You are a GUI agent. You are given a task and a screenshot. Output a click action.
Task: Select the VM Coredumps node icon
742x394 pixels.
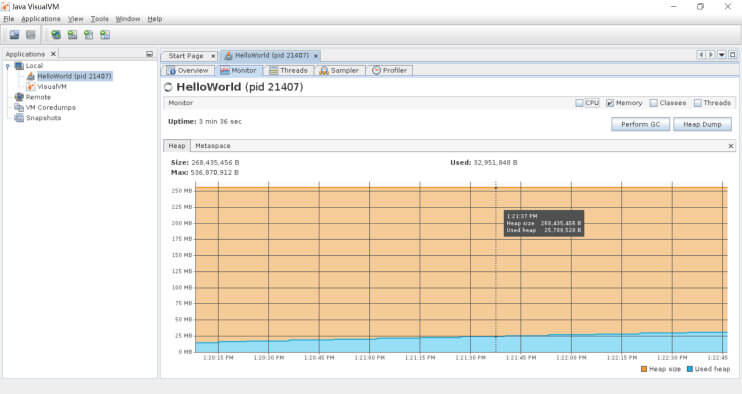tap(19, 107)
